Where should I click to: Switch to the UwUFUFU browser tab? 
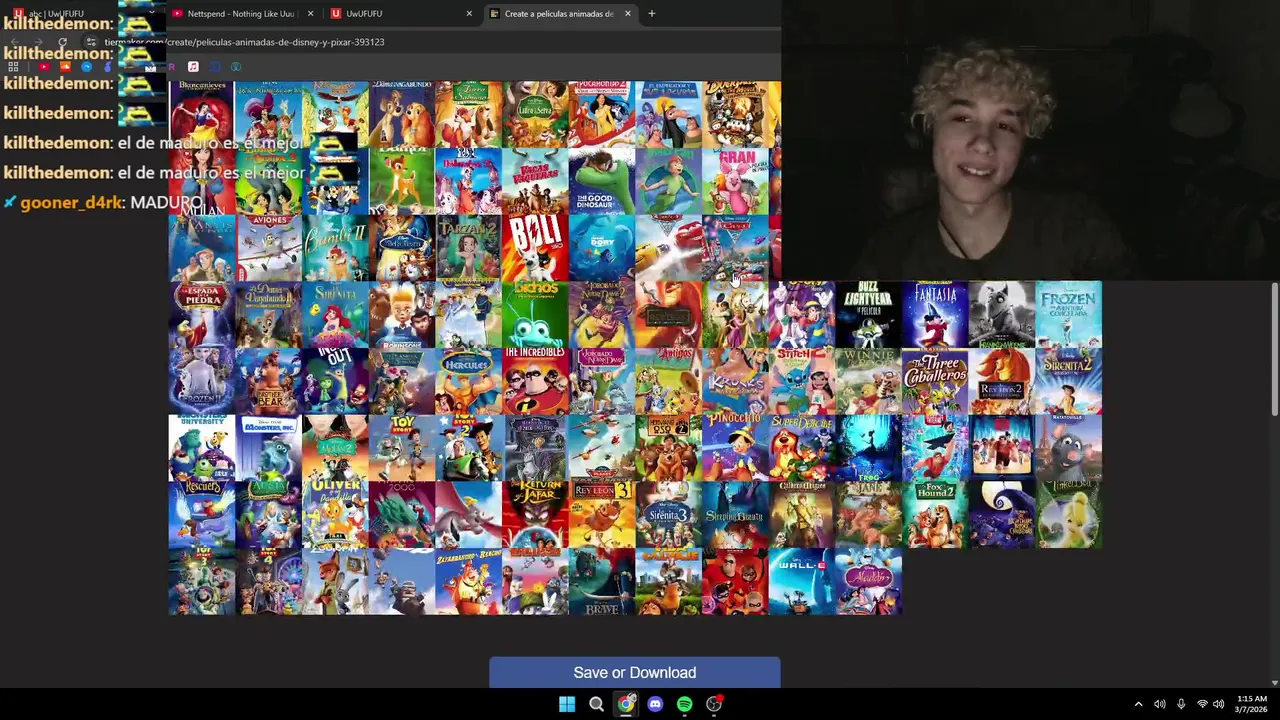[402, 14]
